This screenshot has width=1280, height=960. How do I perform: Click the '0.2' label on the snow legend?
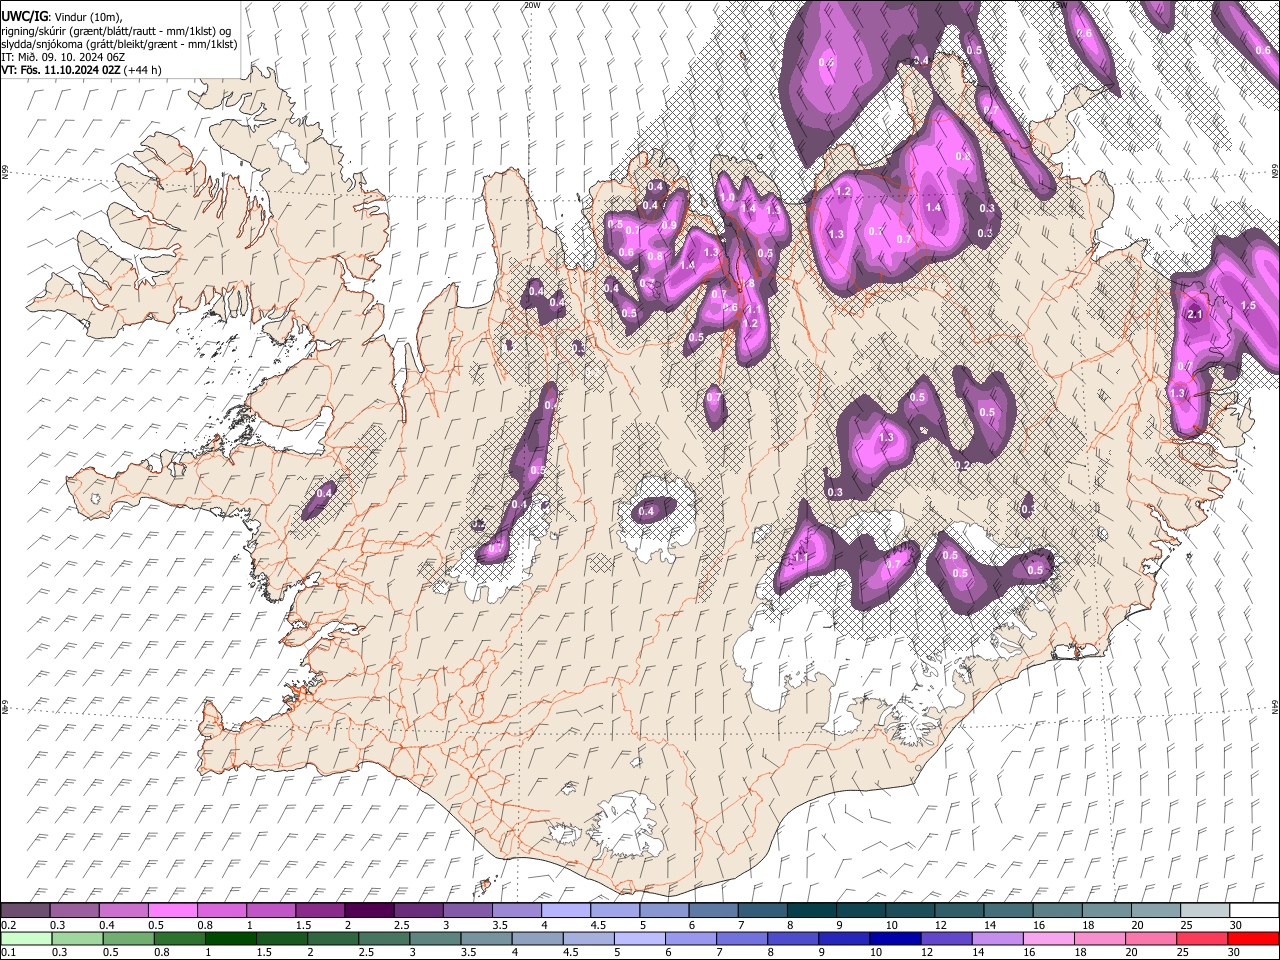pos(8,925)
